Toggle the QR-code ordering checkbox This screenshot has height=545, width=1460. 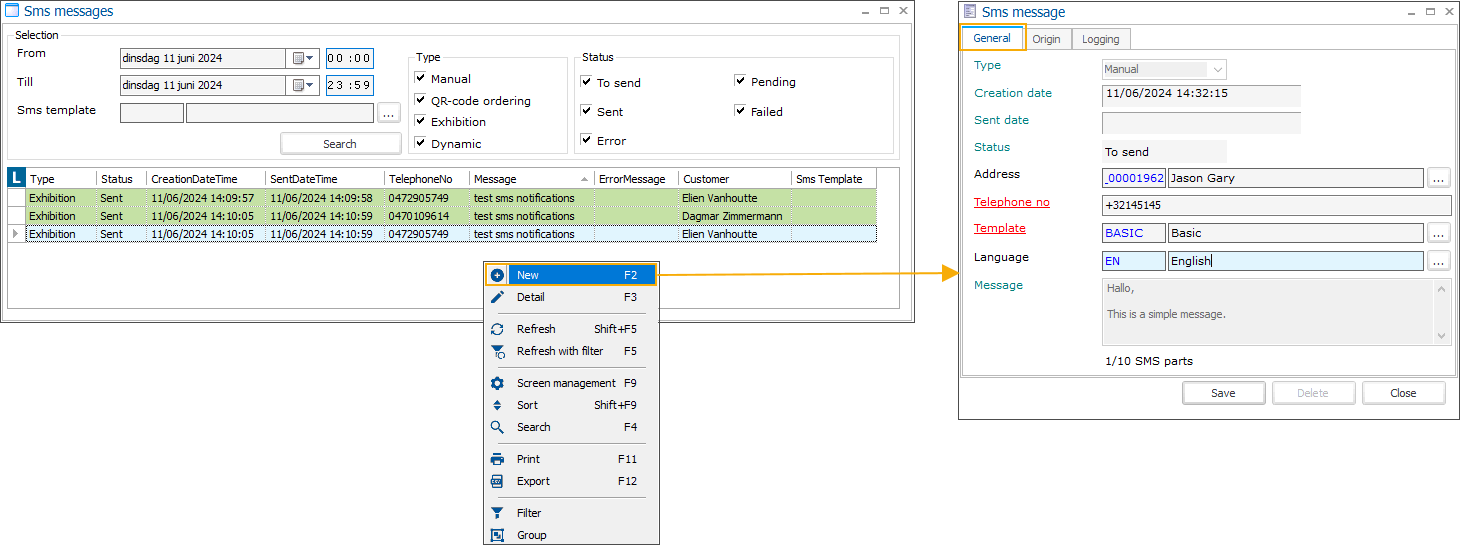421,100
